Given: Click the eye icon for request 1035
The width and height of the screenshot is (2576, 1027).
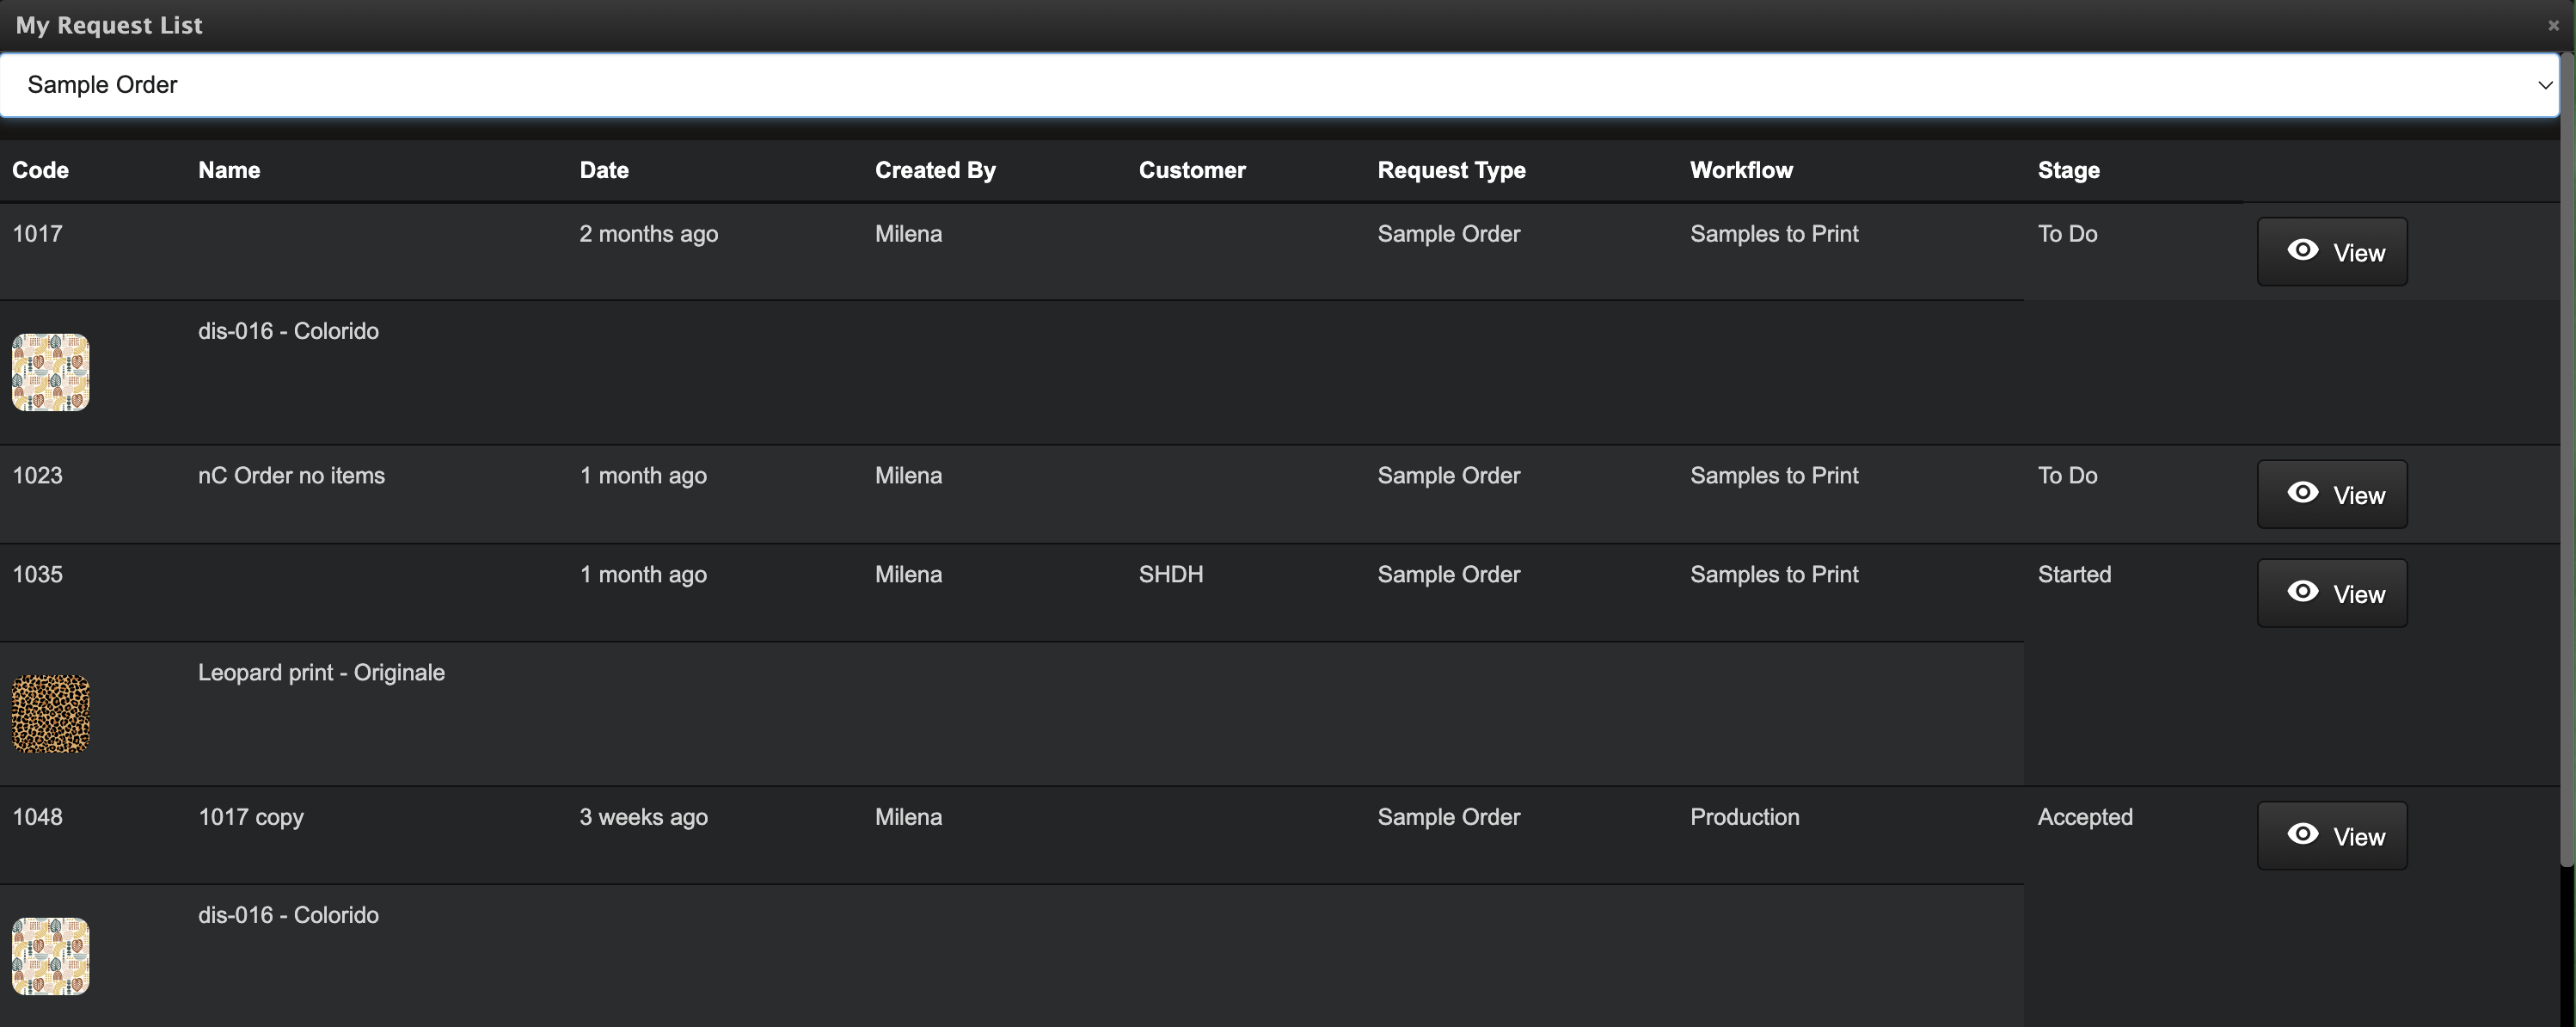Looking at the screenshot, I should pyautogui.click(x=2302, y=592).
